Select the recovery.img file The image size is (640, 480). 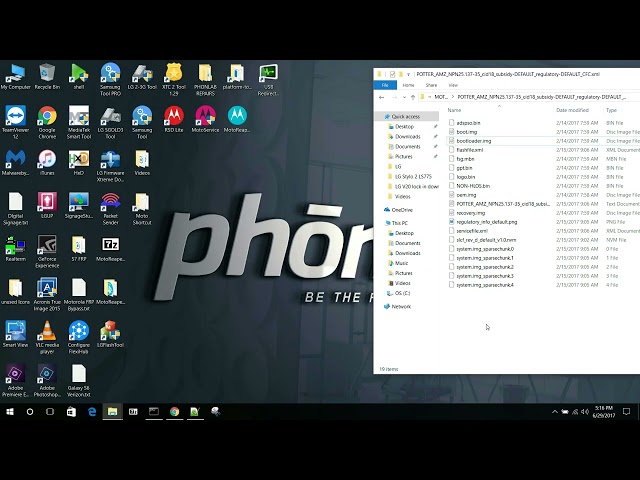pos(471,213)
